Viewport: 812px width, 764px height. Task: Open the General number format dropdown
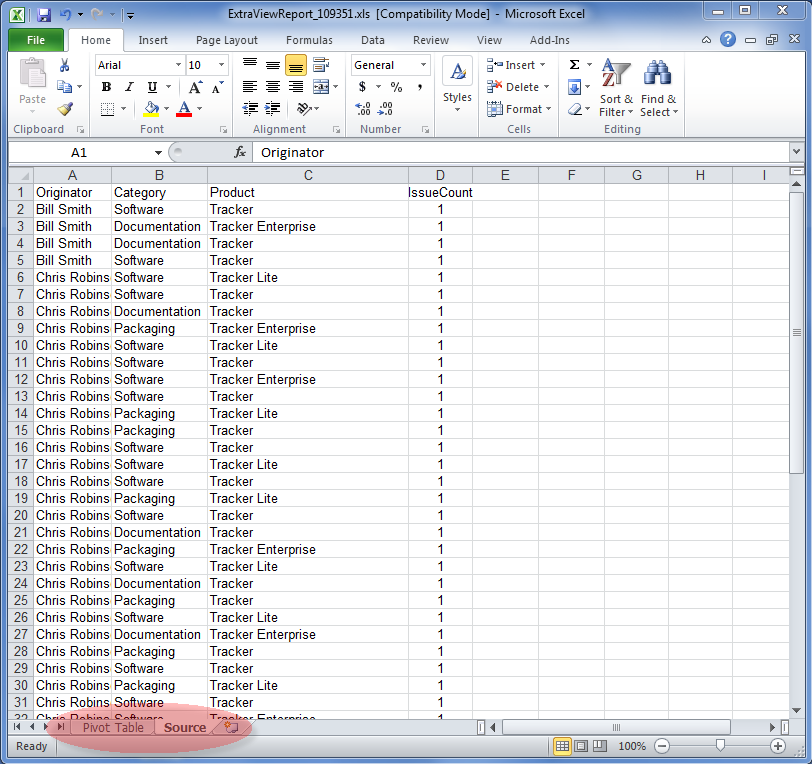click(423, 65)
